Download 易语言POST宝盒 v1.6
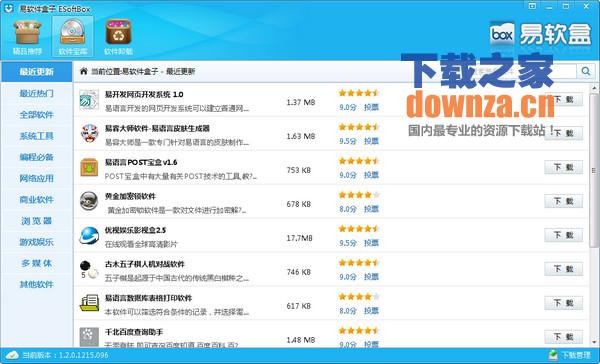600x364 pixels. [564, 167]
